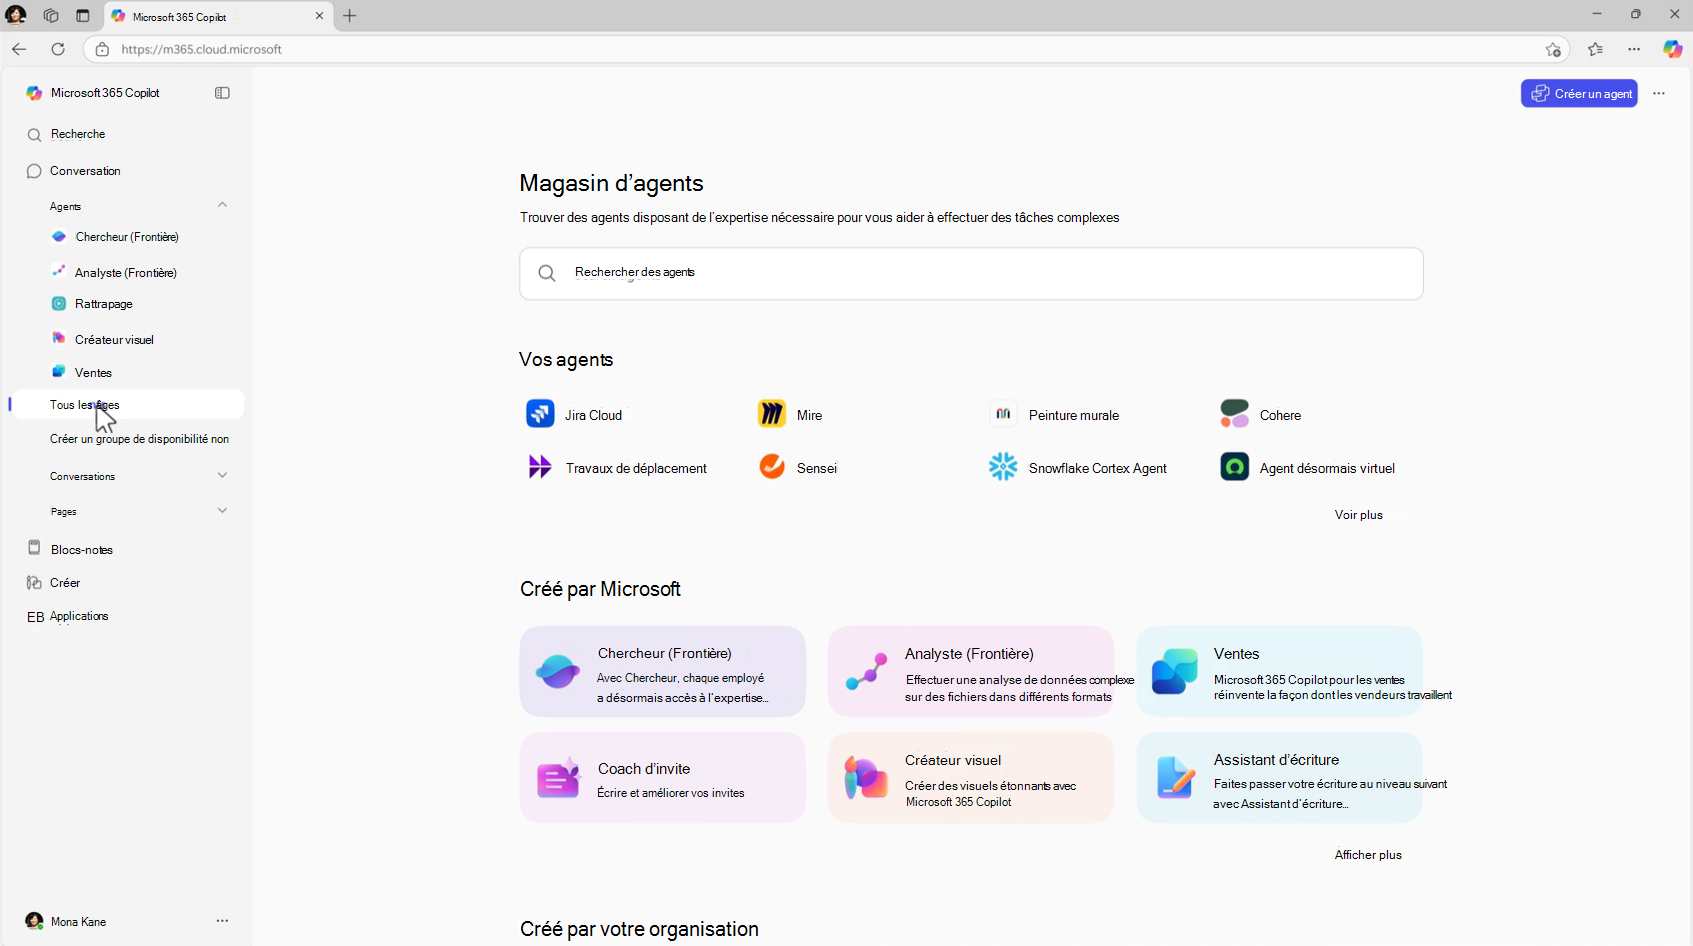Switch to the Microsoft 365 Copilot browser tab
The width and height of the screenshot is (1693, 946).
(218, 16)
